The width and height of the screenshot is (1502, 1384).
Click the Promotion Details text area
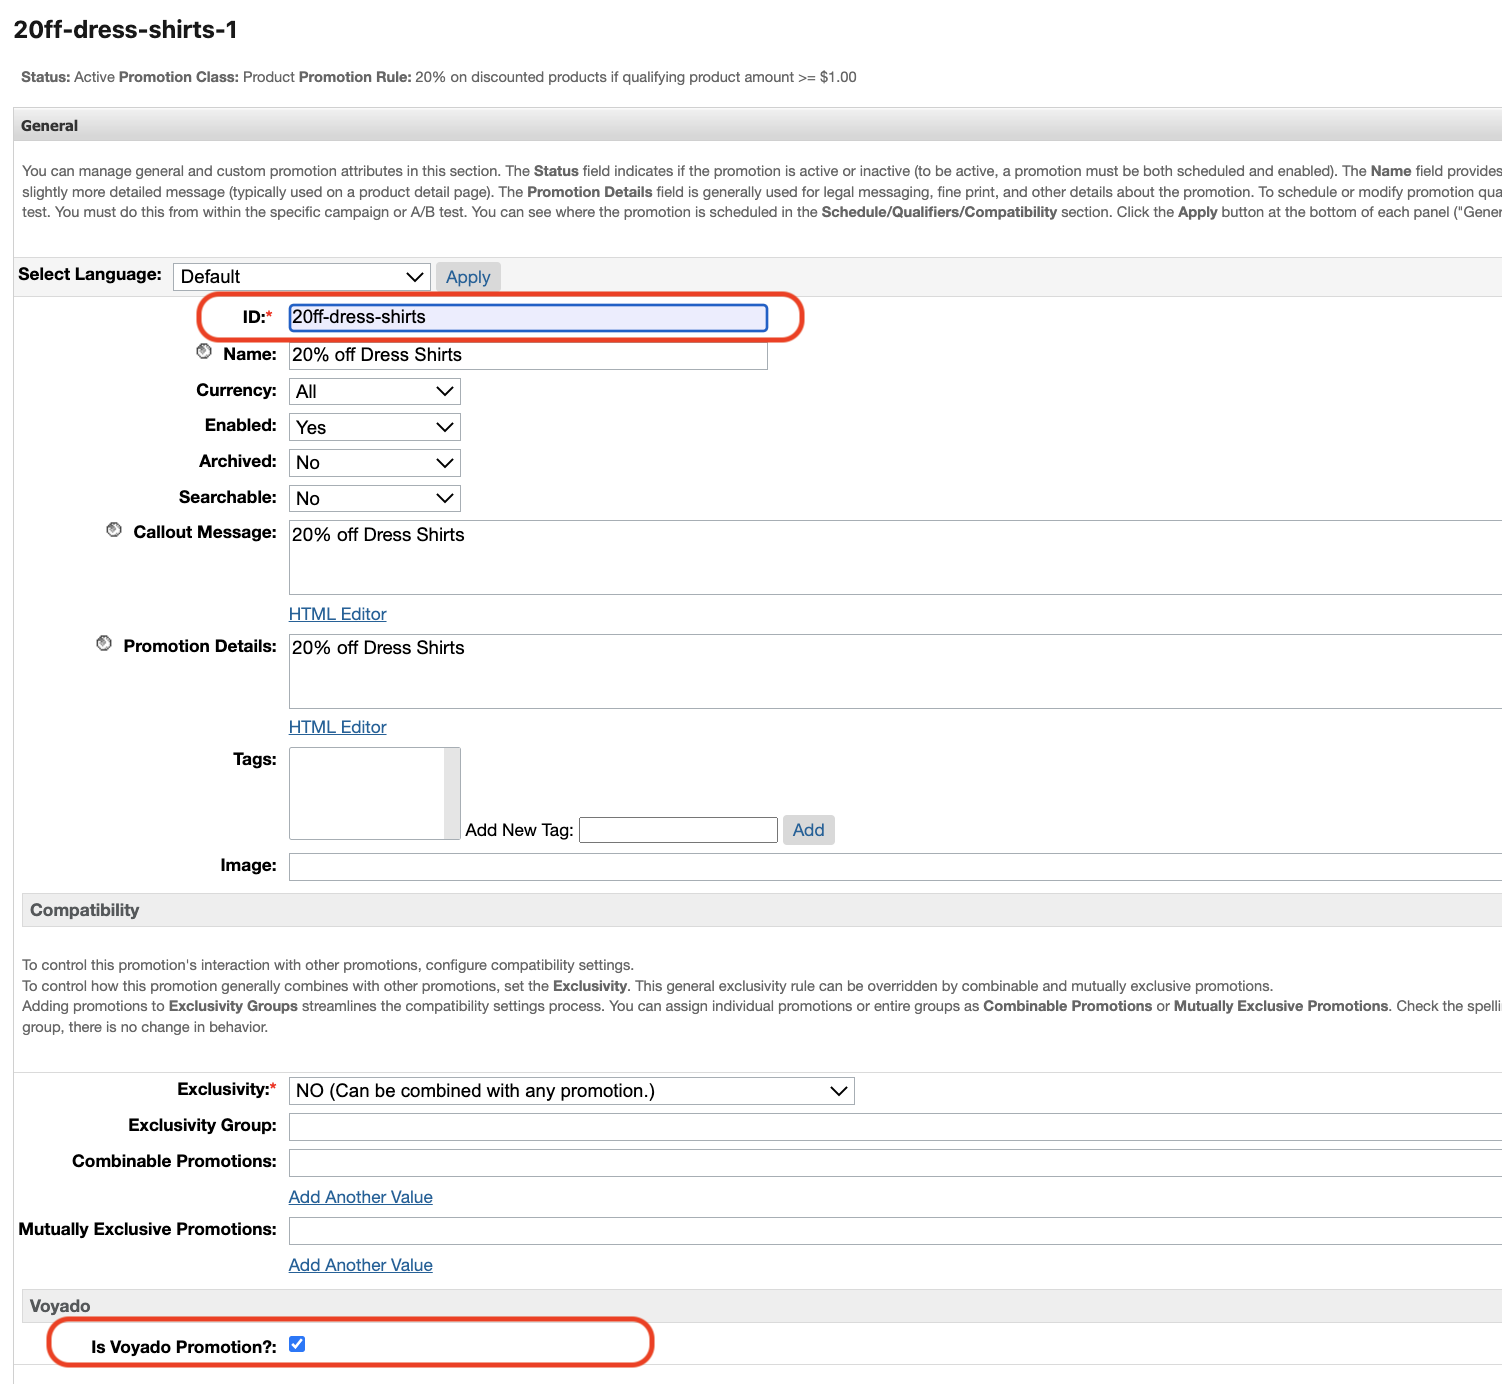click(x=895, y=671)
